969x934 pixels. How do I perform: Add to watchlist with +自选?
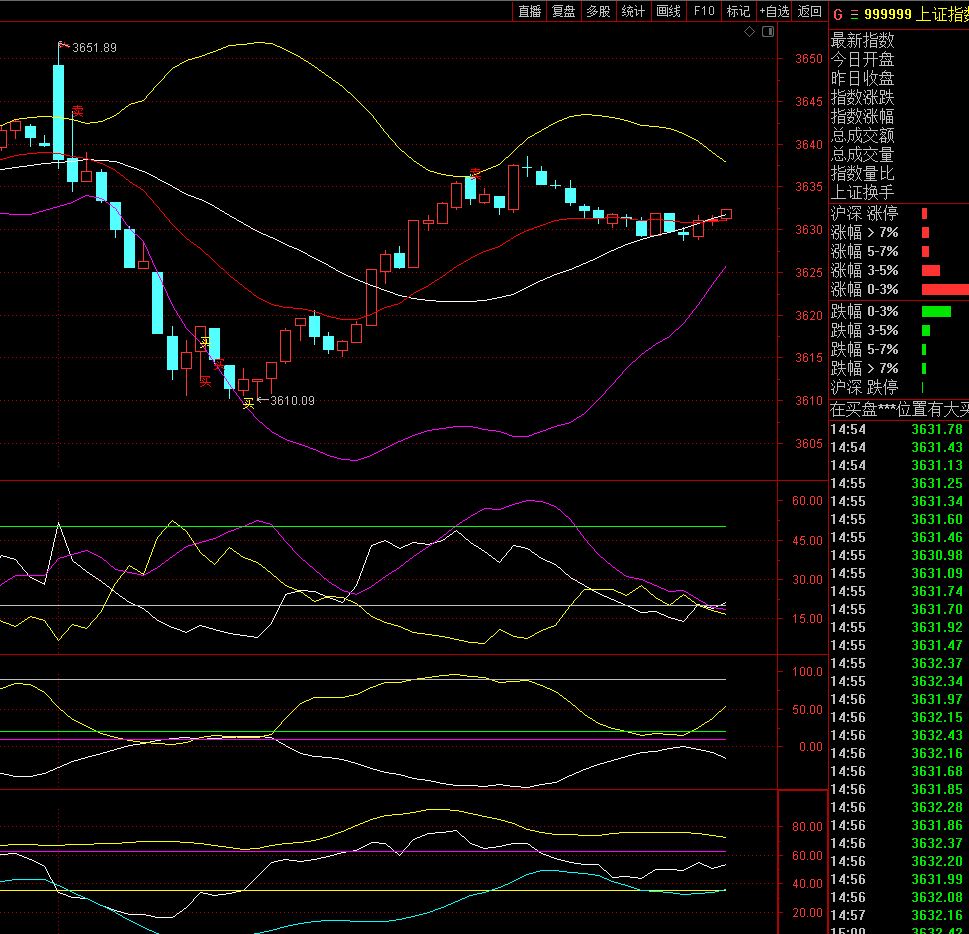774,11
